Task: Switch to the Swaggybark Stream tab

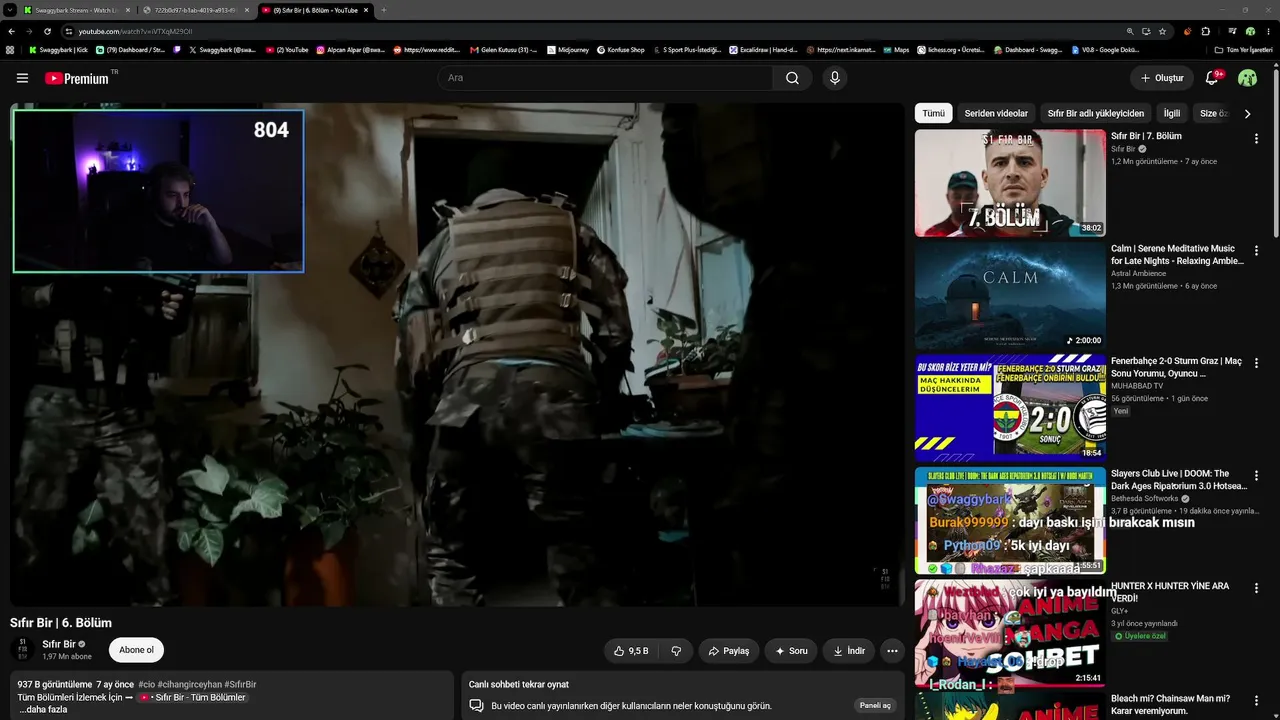Action: [77, 10]
